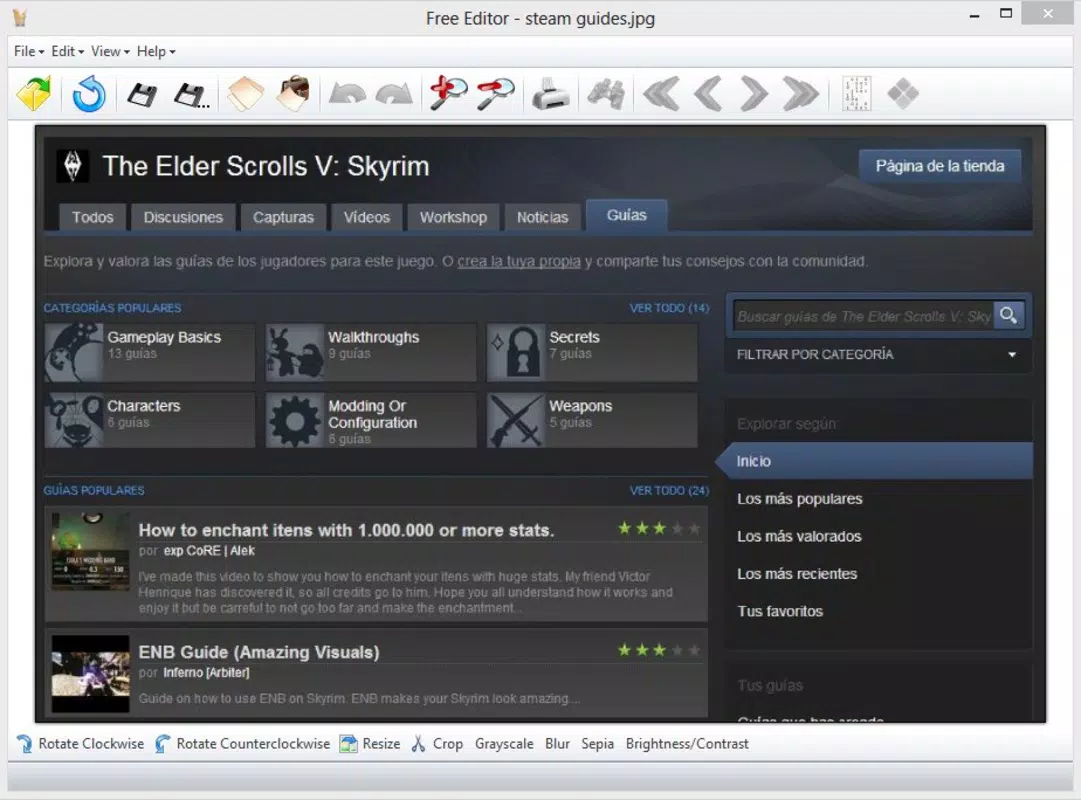Open the 'How to enchant itens' guide title
This screenshot has width=1081, height=800.
(x=346, y=530)
